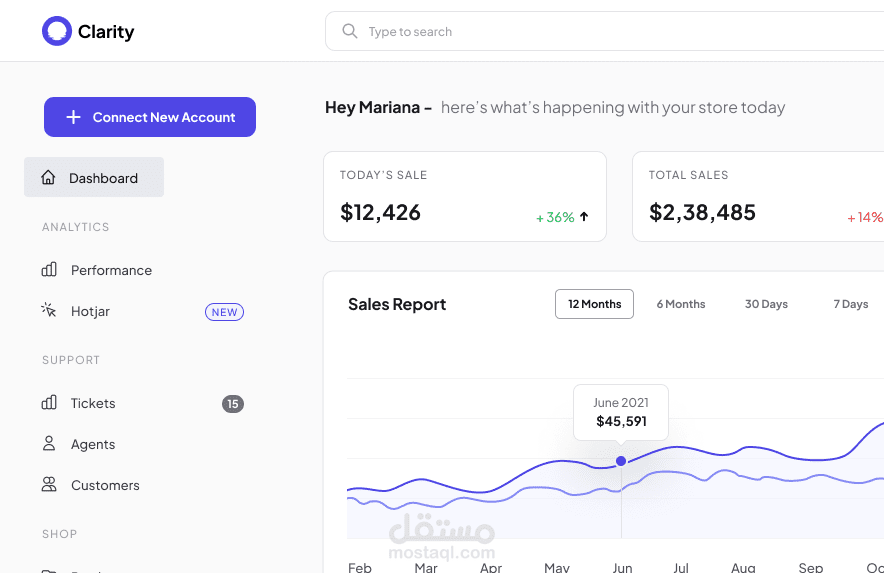The height and width of the screenshot is (573, 884).
Task: Click the Performance bar chart icon
Action: click(49, 270)
